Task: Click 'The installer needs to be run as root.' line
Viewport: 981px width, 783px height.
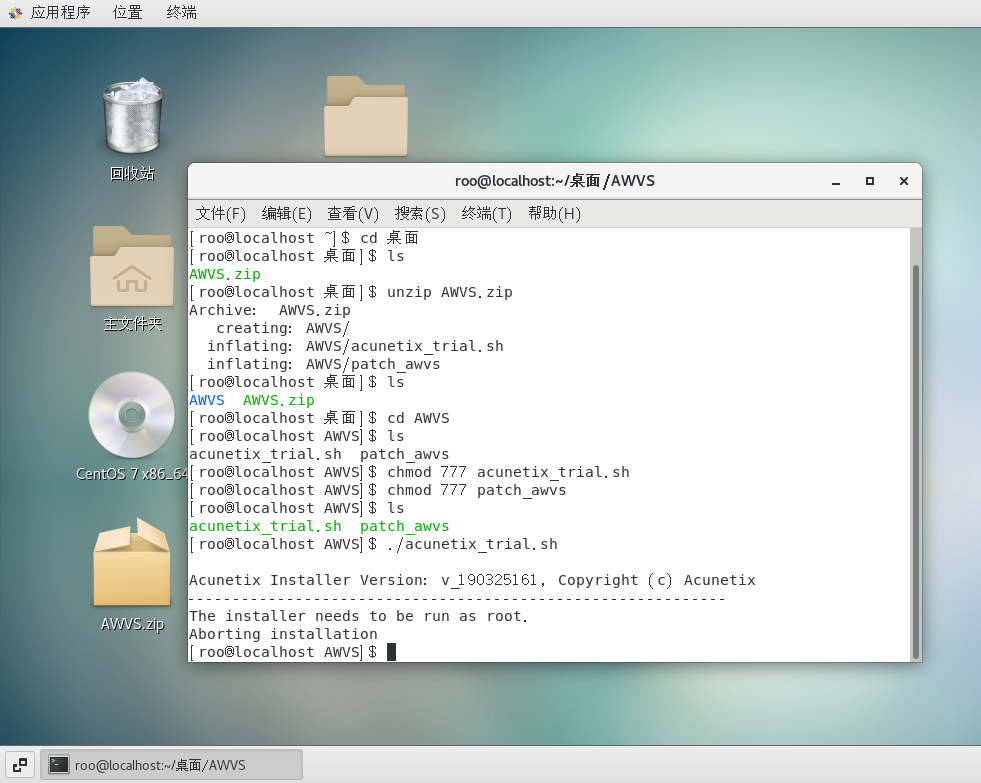Action: (x=358, y=616)
